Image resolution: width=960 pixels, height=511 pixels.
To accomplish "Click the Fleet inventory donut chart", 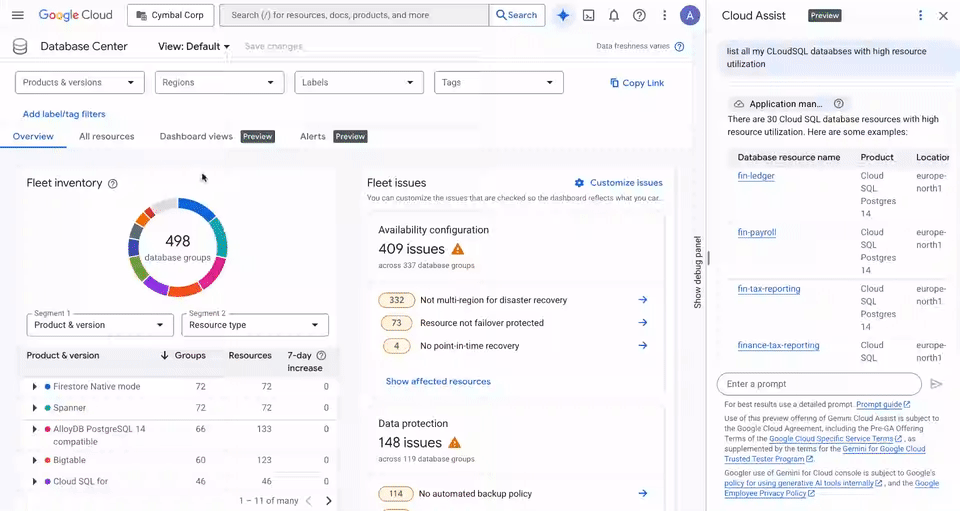I will click(178, 247).
